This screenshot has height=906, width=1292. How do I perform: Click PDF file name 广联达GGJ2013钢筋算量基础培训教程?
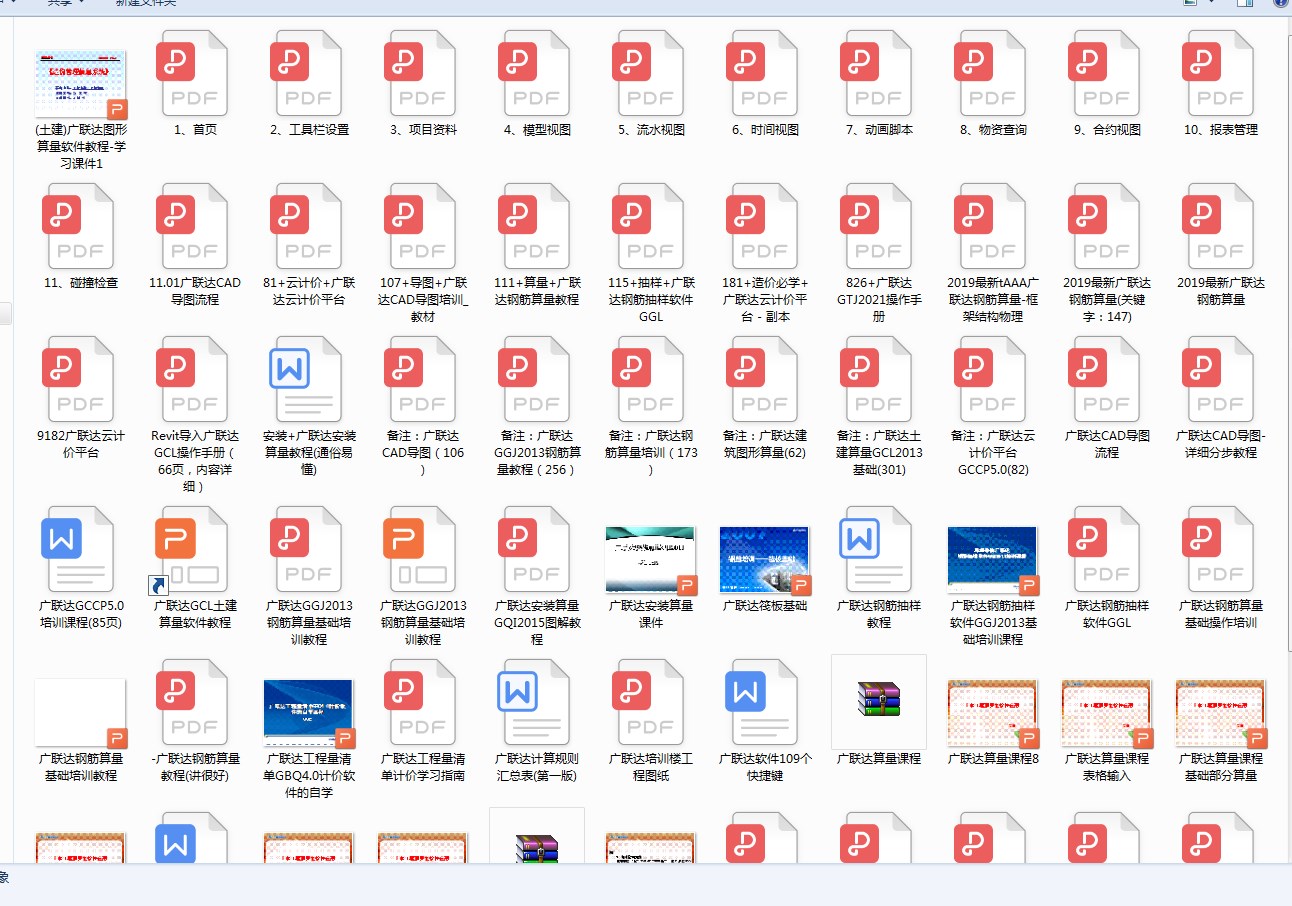click(x=309, y=622)
